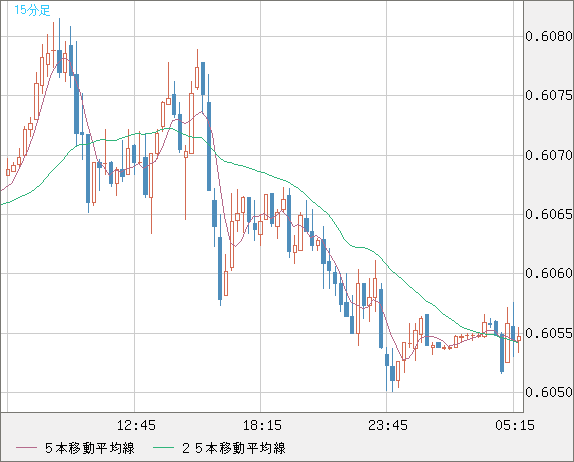Select the 0.6080 price axis label
Image resolution: width=574 pixels, height=462 pixels.
pos(549,36)
